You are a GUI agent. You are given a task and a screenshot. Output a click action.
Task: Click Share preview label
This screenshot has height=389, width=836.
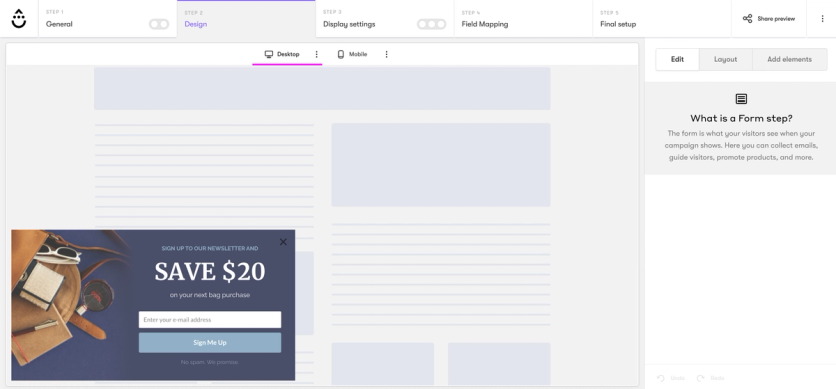pos(776,19)
